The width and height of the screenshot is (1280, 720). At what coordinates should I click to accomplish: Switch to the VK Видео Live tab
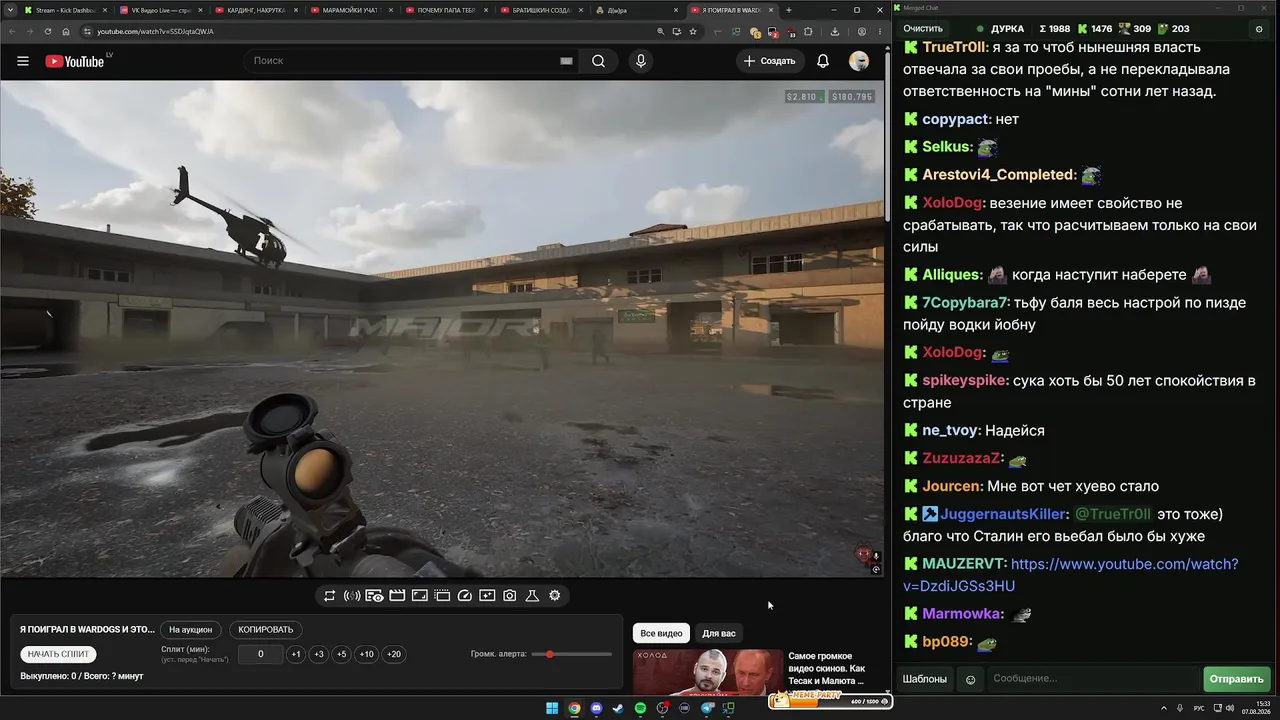point(161,10)
